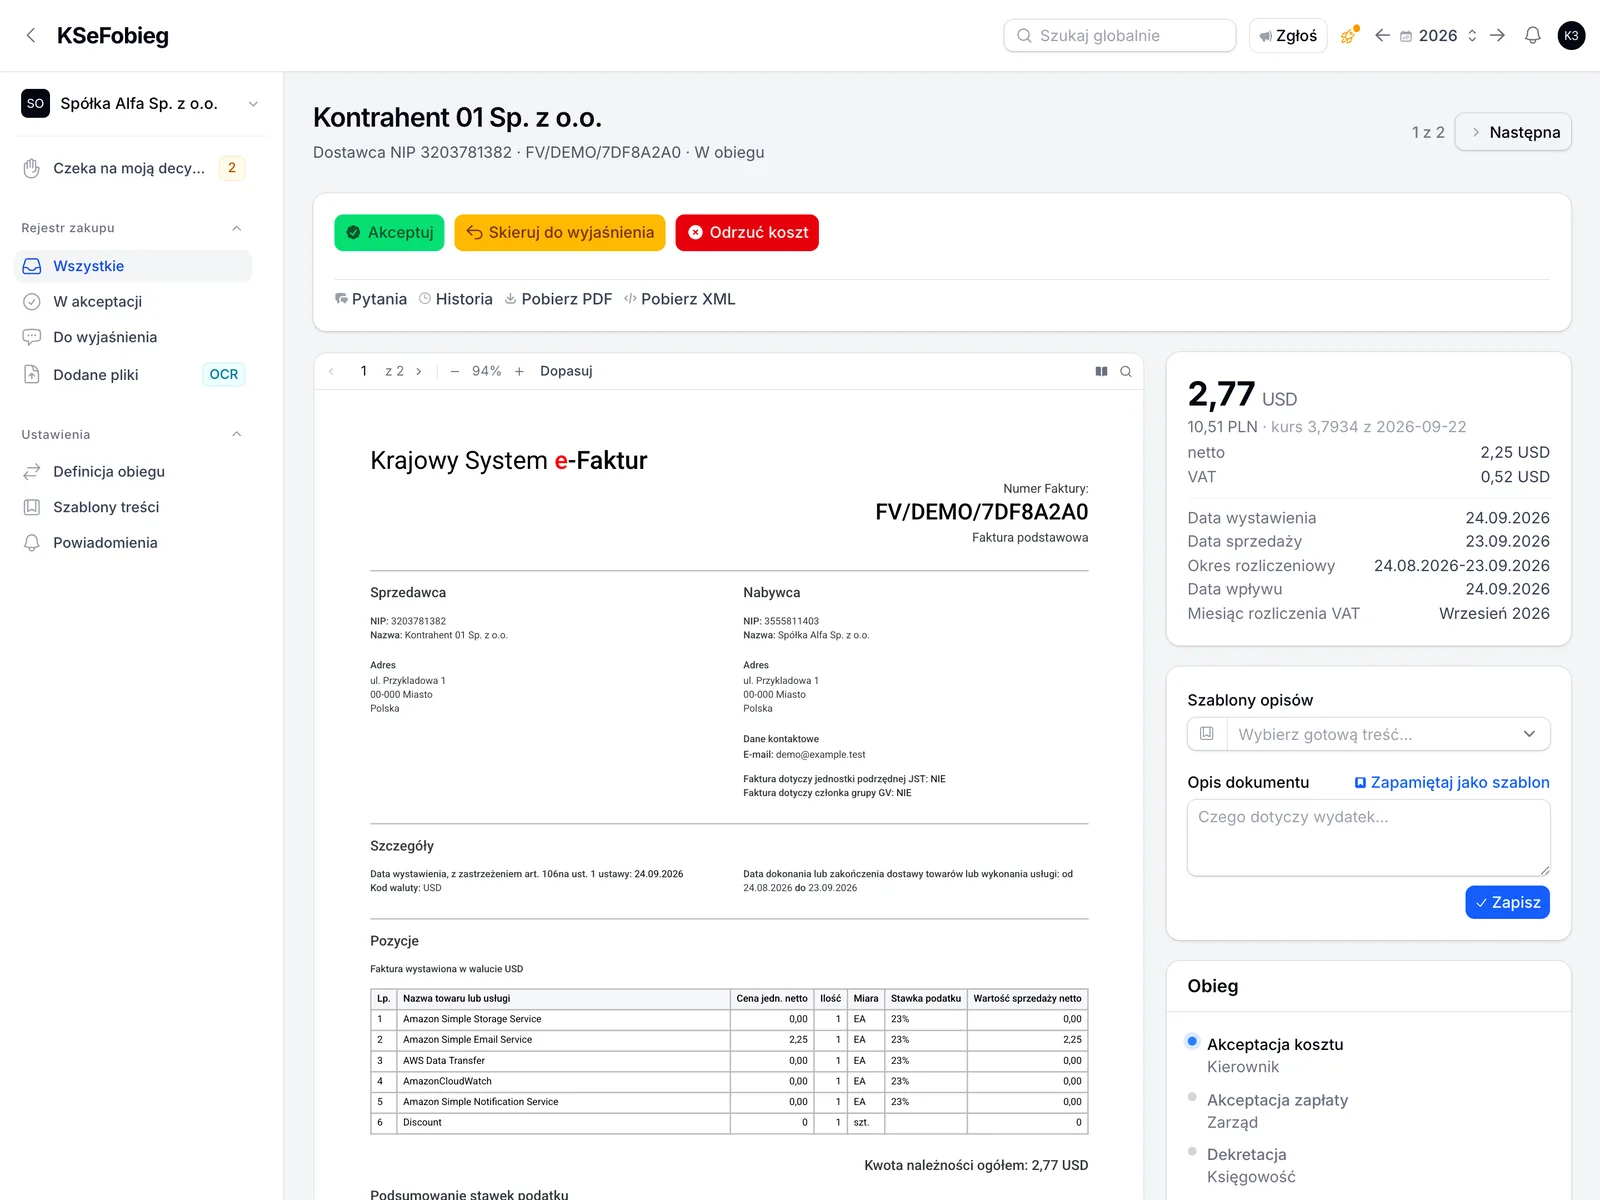Click the rocket icon in the header
Viewport: 1600px width, 1200px height.
coord(1349,36)
